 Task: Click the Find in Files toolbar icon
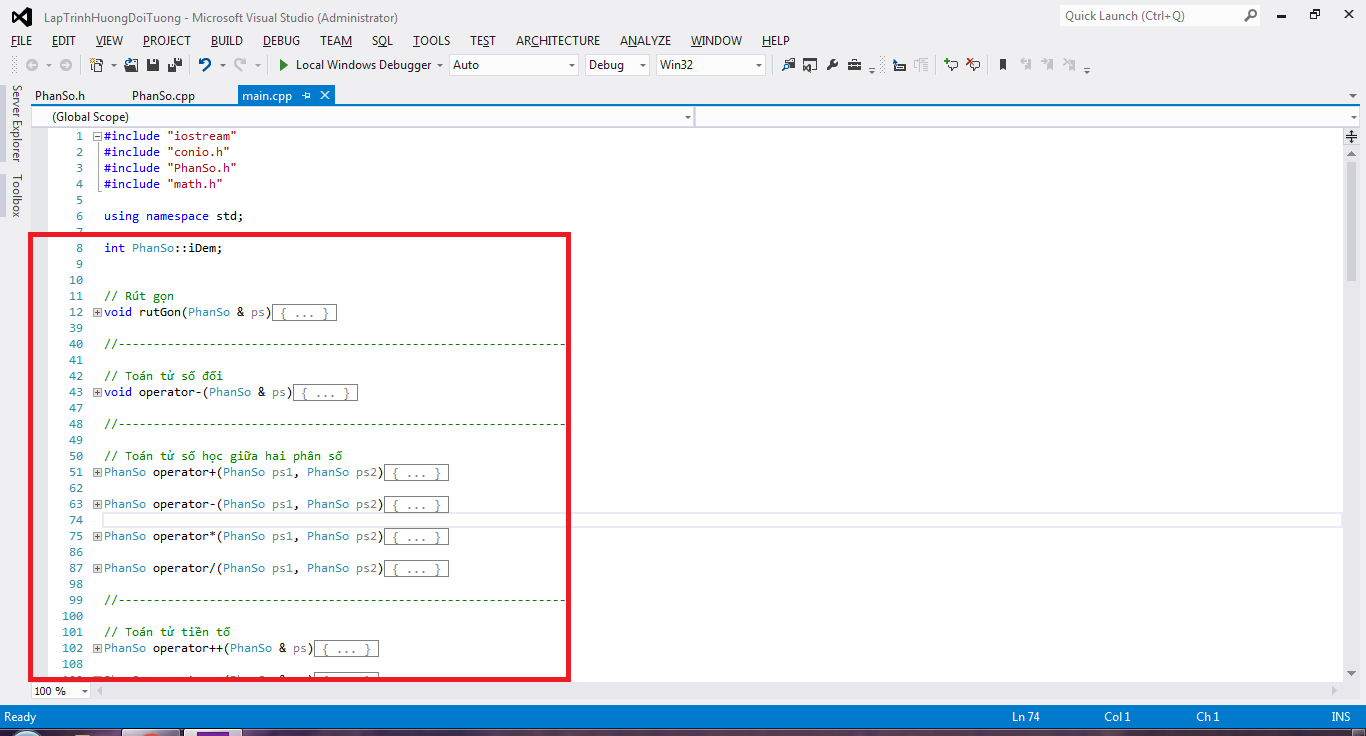pos(788,65)
